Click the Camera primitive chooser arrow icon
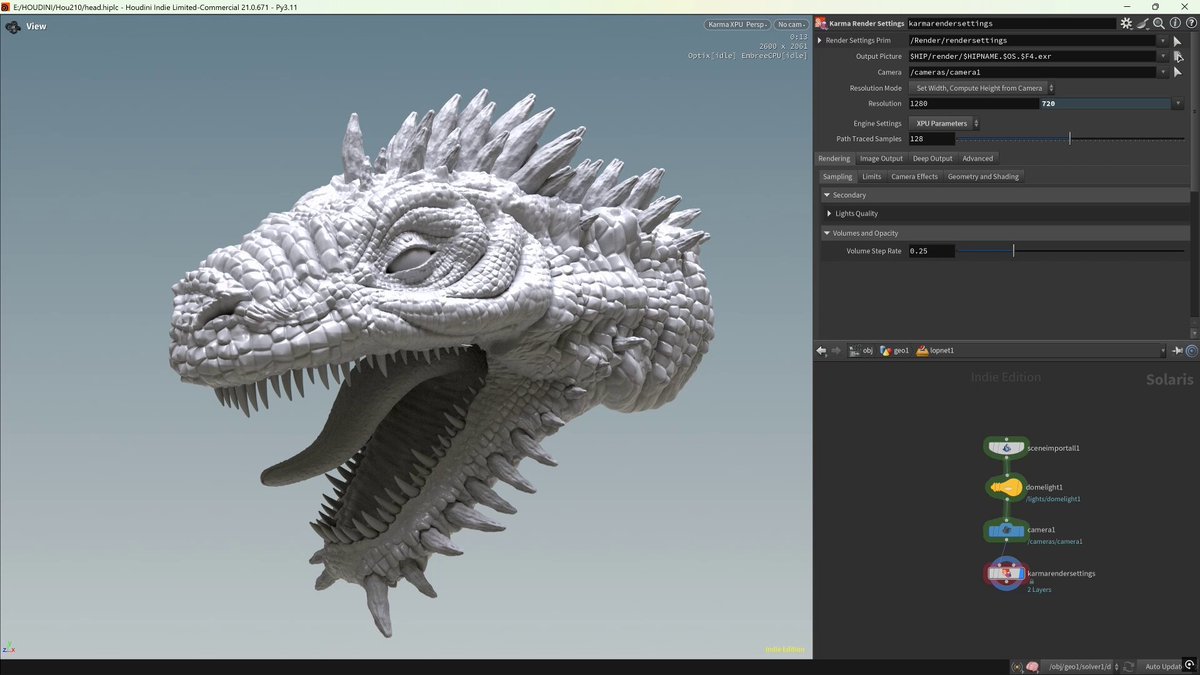The width and height of the screenshot is (1200, 675). (1178, 72)
